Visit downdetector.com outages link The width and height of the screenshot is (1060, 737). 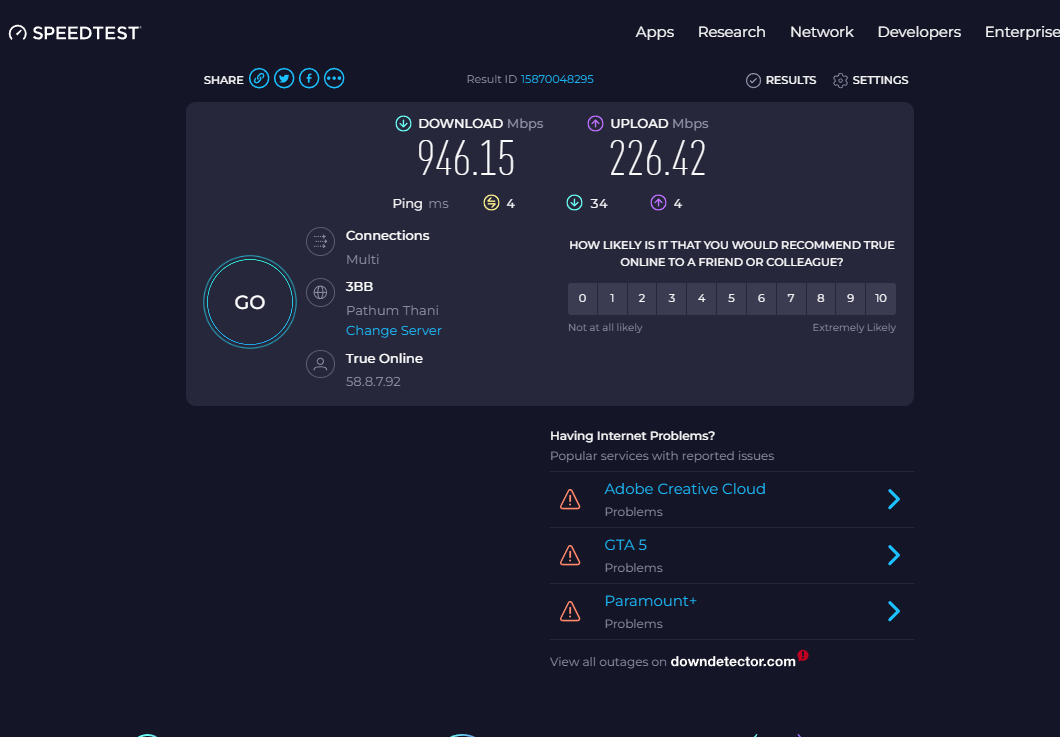(733, 662)
